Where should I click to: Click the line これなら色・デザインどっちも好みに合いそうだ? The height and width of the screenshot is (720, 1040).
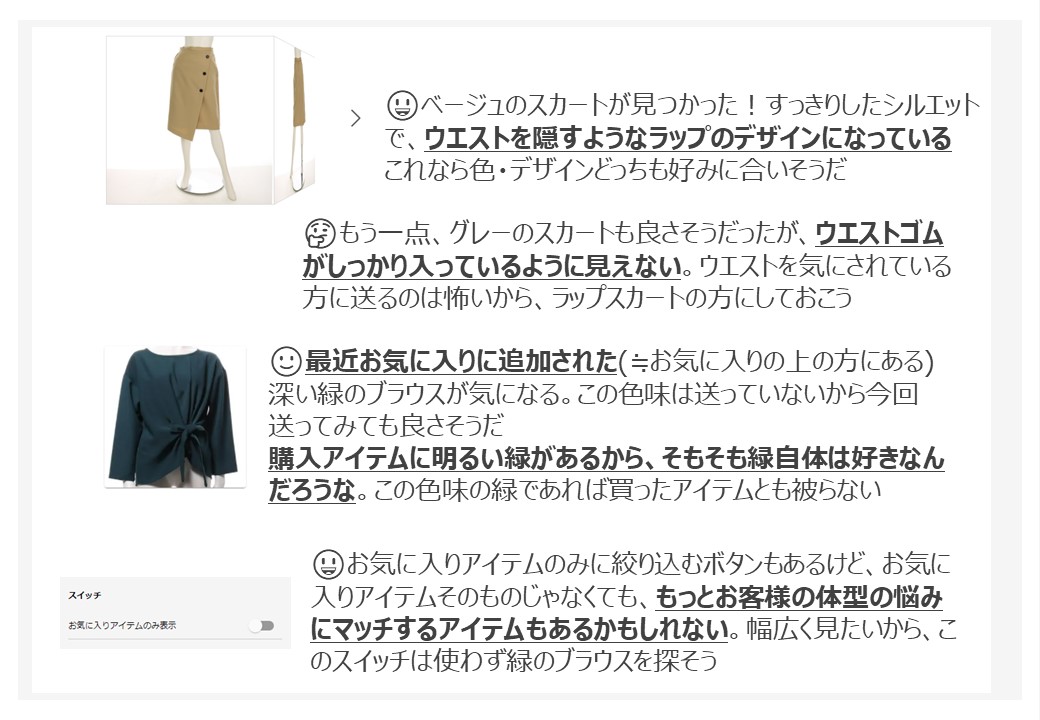click(616, 170)
